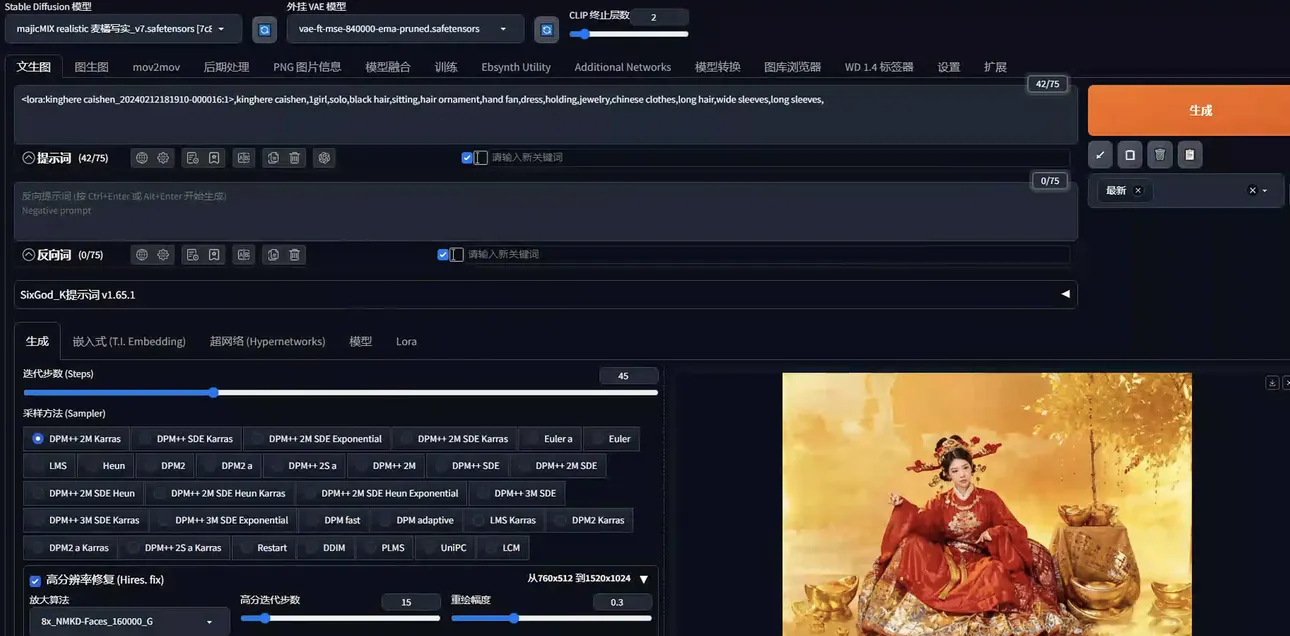The width and height of the screenshot is (1290, 636).
Task: Click the arrow icon to read last generation parameters
Action: click(x=1100, y=155)
